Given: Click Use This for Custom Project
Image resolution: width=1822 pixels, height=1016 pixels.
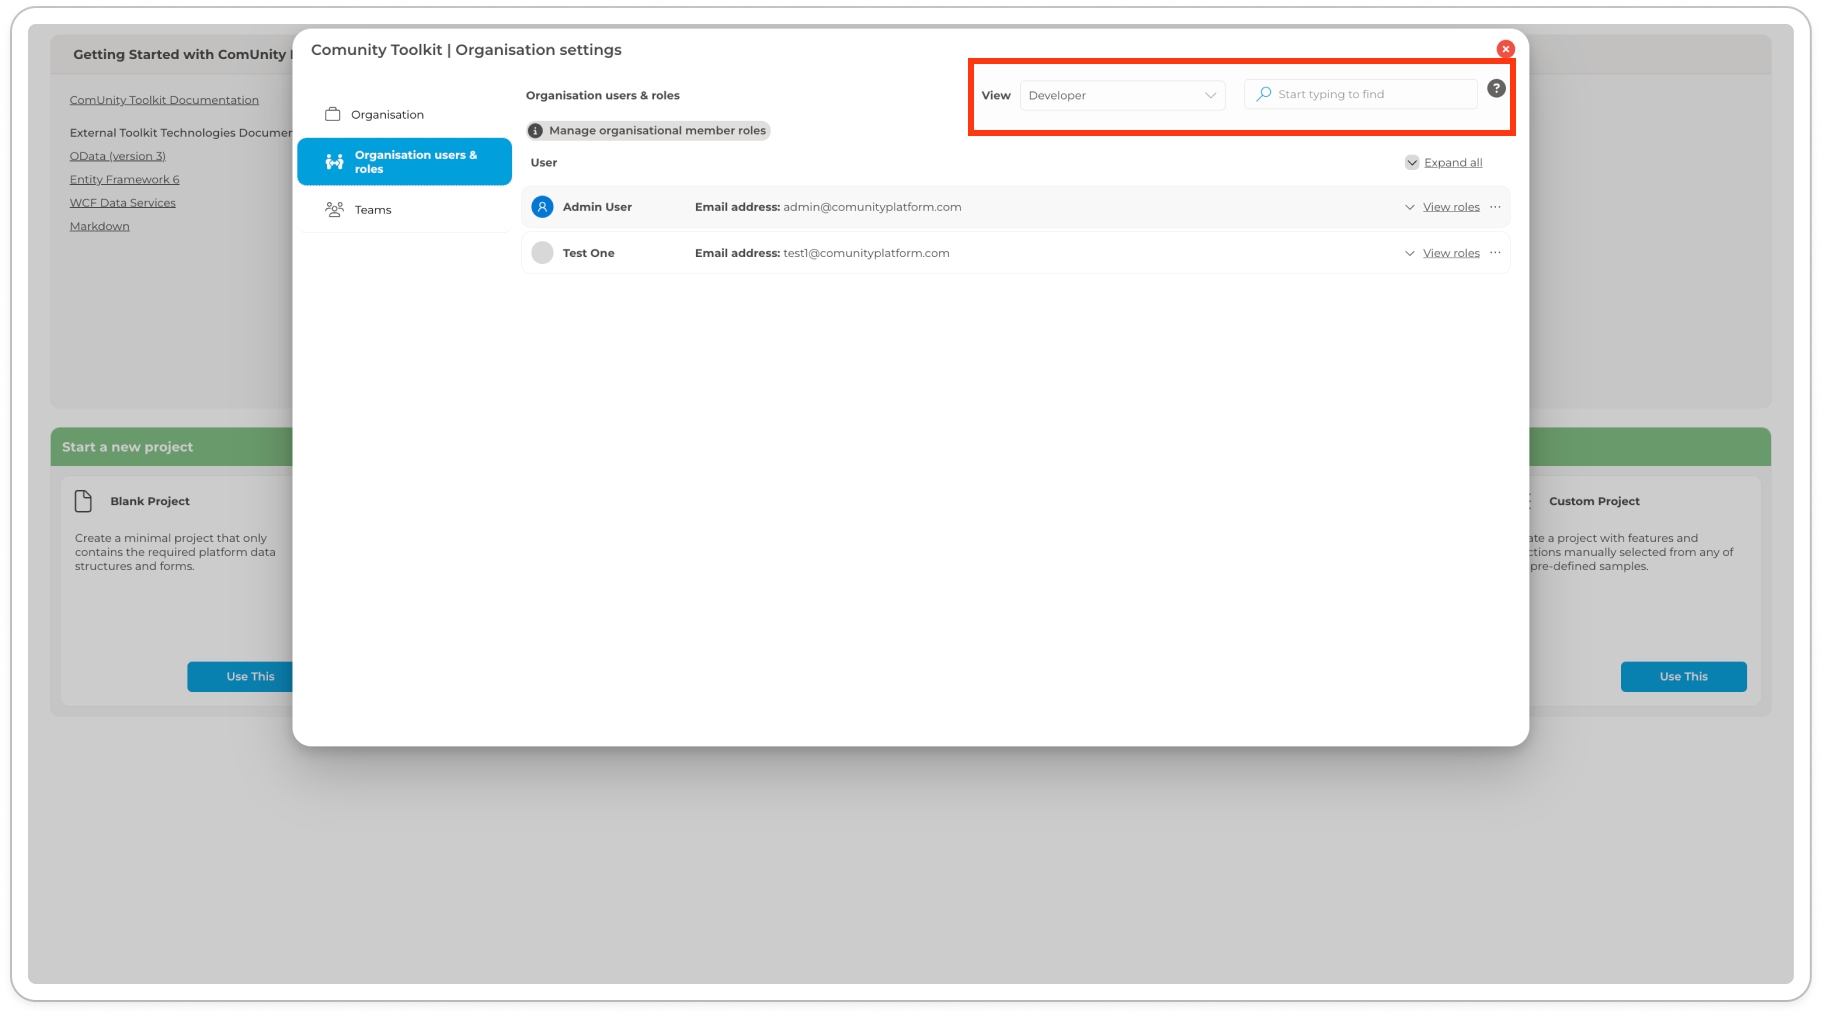Looking at the screenshot, I should 1682,677.
